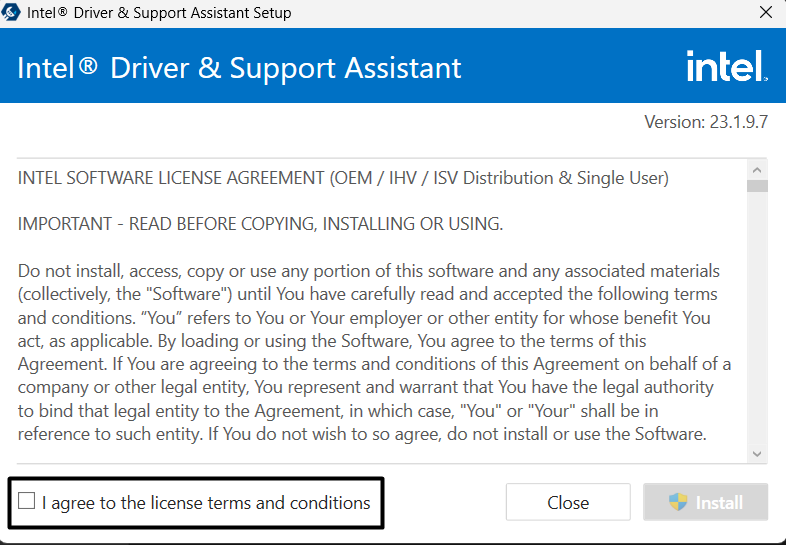786x545 pixels.
Task: Click the Version 23.1.9.7 text
Action: [705, 122]
